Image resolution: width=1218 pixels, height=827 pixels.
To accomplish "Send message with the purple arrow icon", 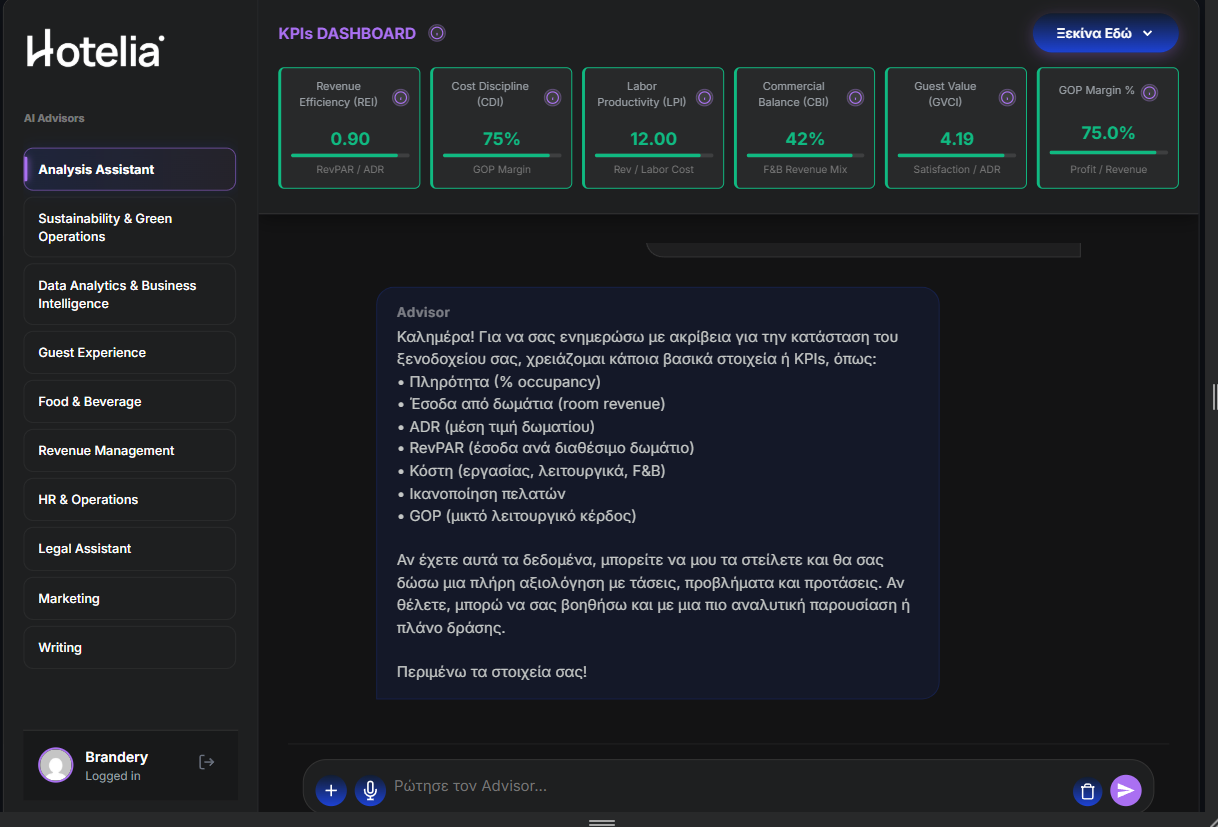I will [x=1126, y=790].
